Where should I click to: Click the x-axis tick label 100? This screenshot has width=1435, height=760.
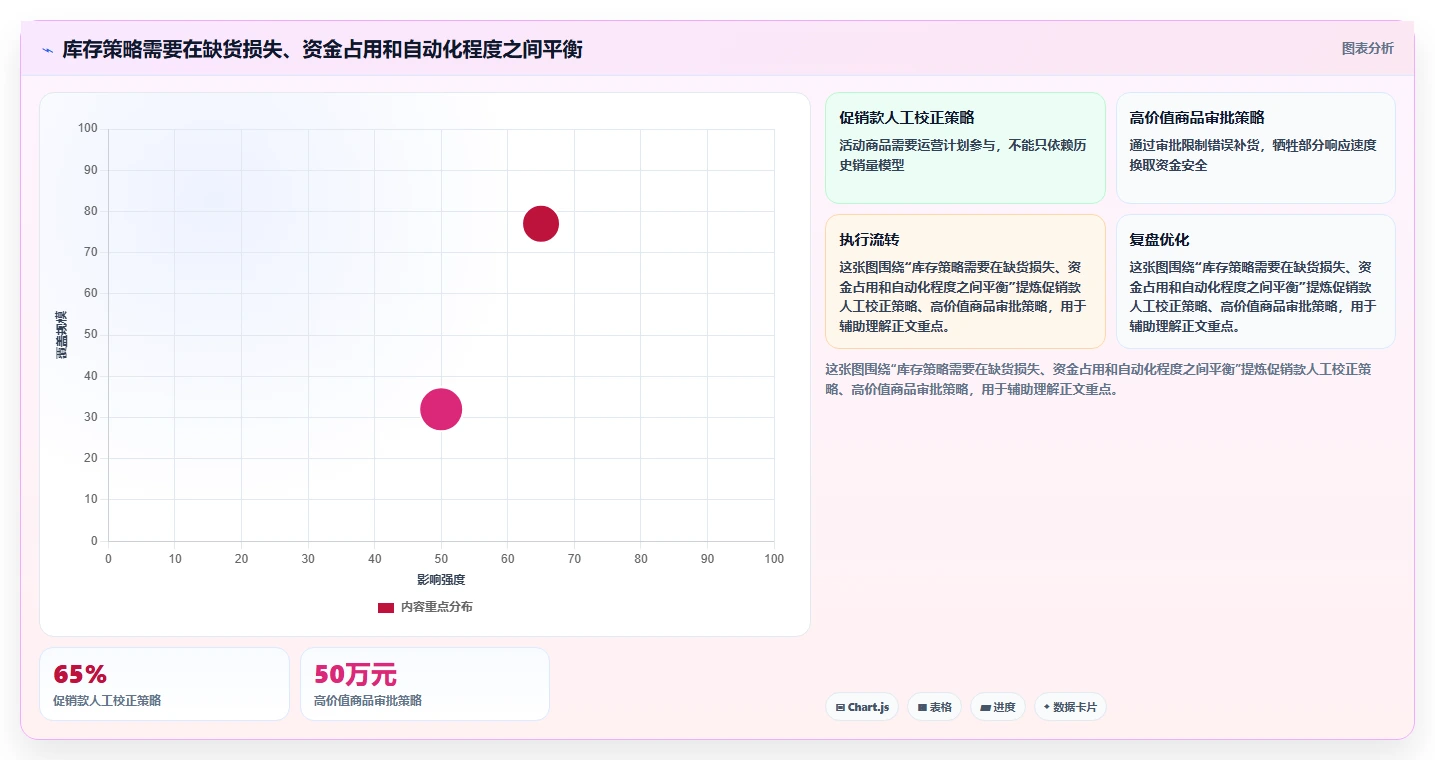(x=774, y=559)
